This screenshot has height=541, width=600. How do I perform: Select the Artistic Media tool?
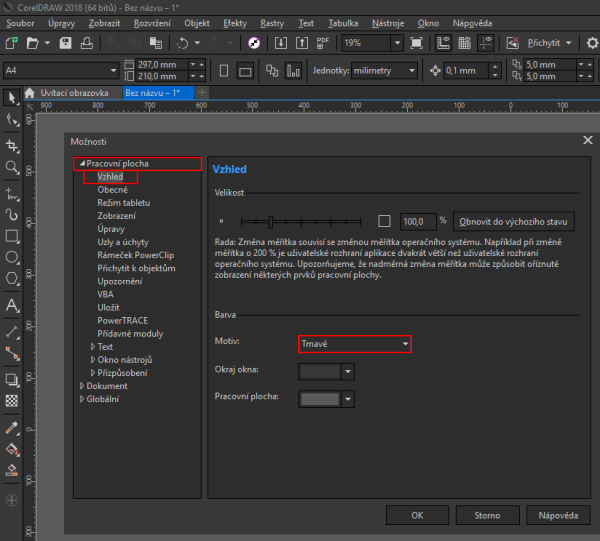coord(11,215)
